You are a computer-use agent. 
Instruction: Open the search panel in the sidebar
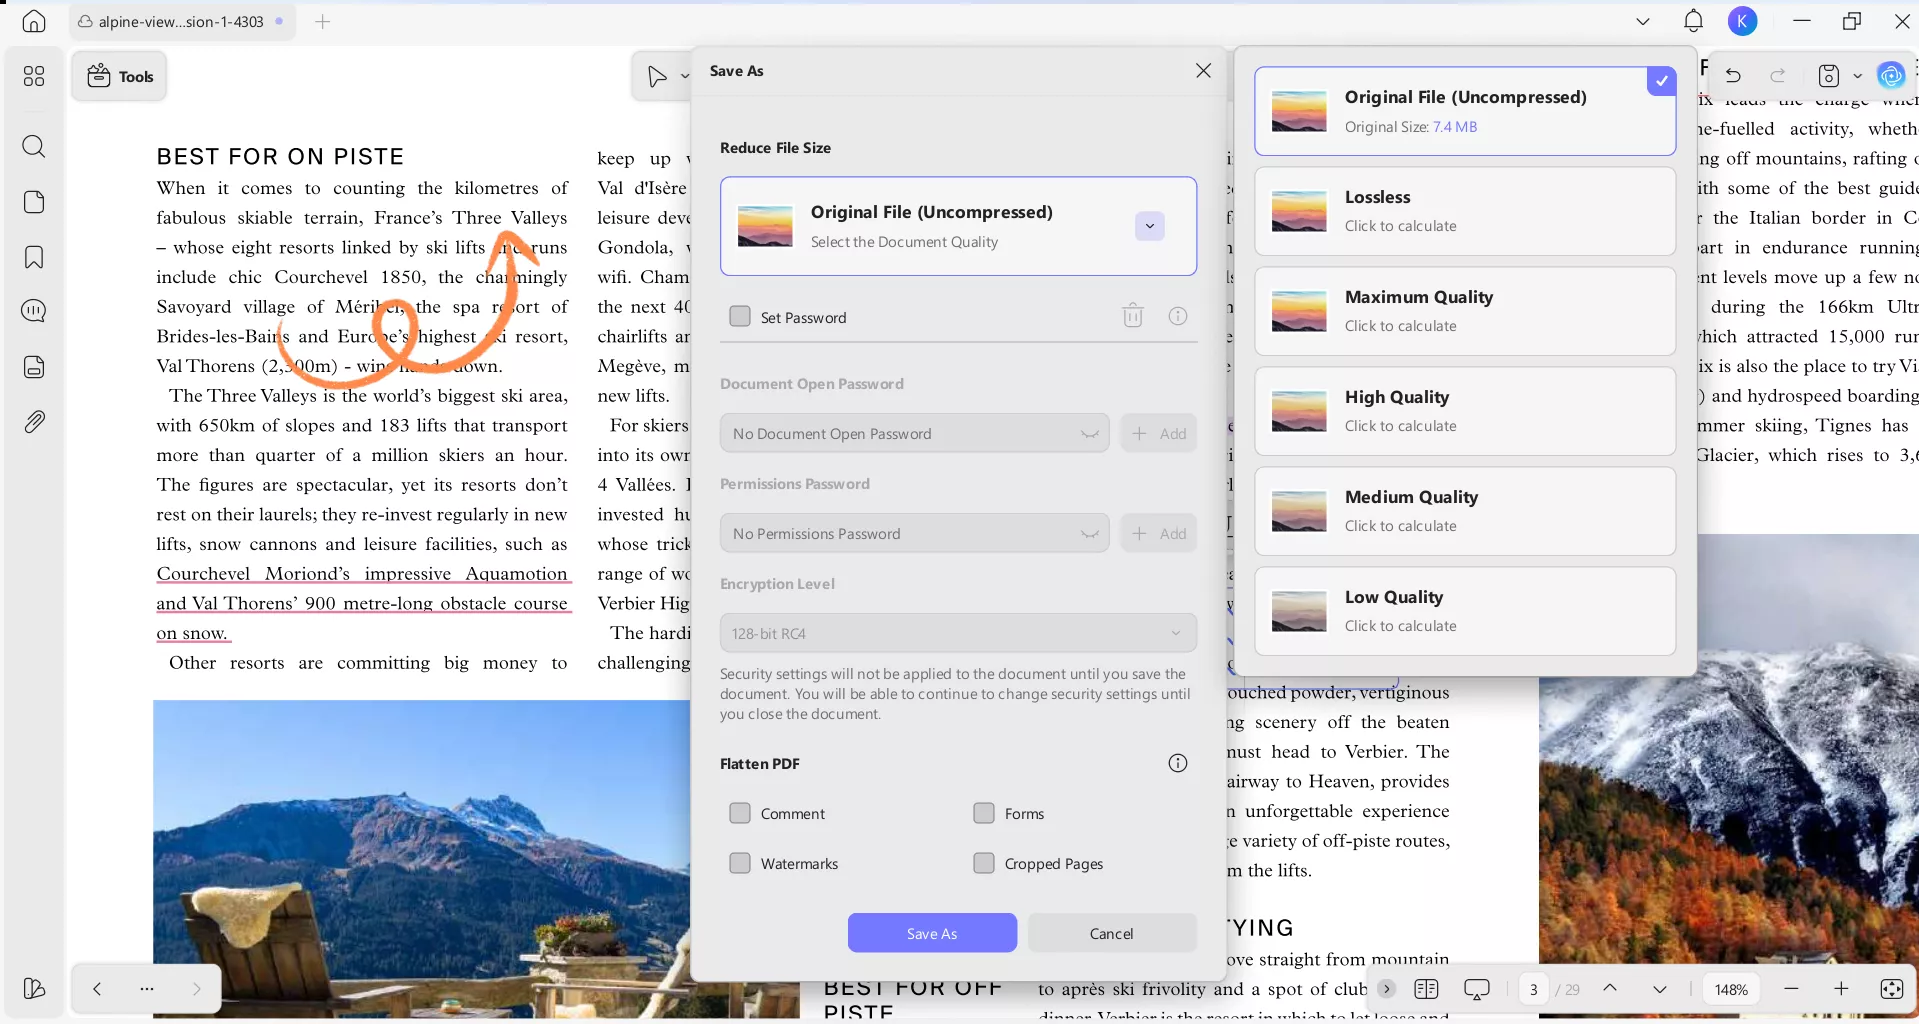[x=34, y=147]
